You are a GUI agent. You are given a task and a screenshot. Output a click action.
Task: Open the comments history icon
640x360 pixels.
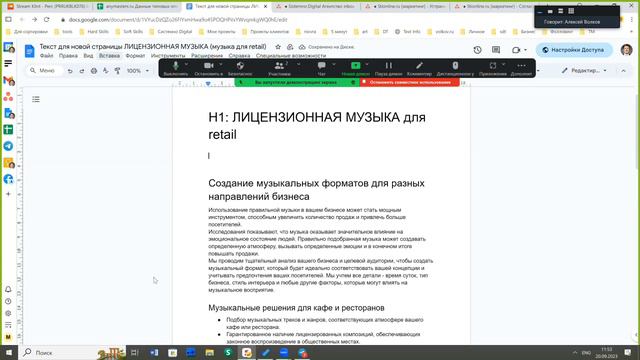[496, 50]
